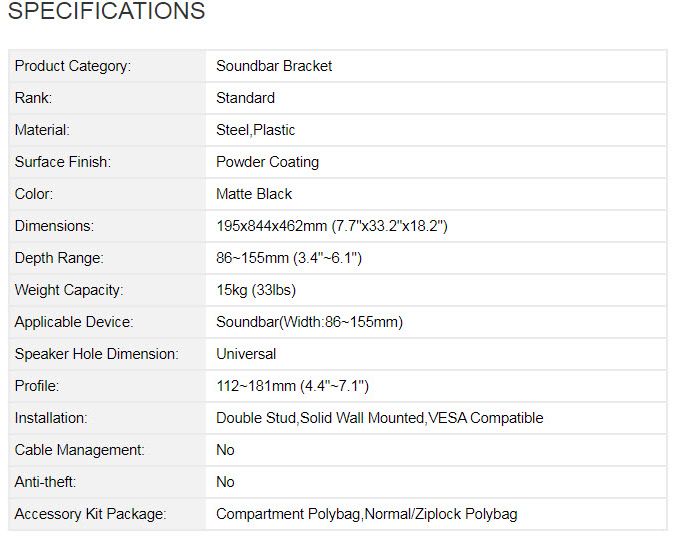Click the Soundbar(Width:86~155mm) value
The height and width of the screenshot is (539, 677).
(309, 322)
